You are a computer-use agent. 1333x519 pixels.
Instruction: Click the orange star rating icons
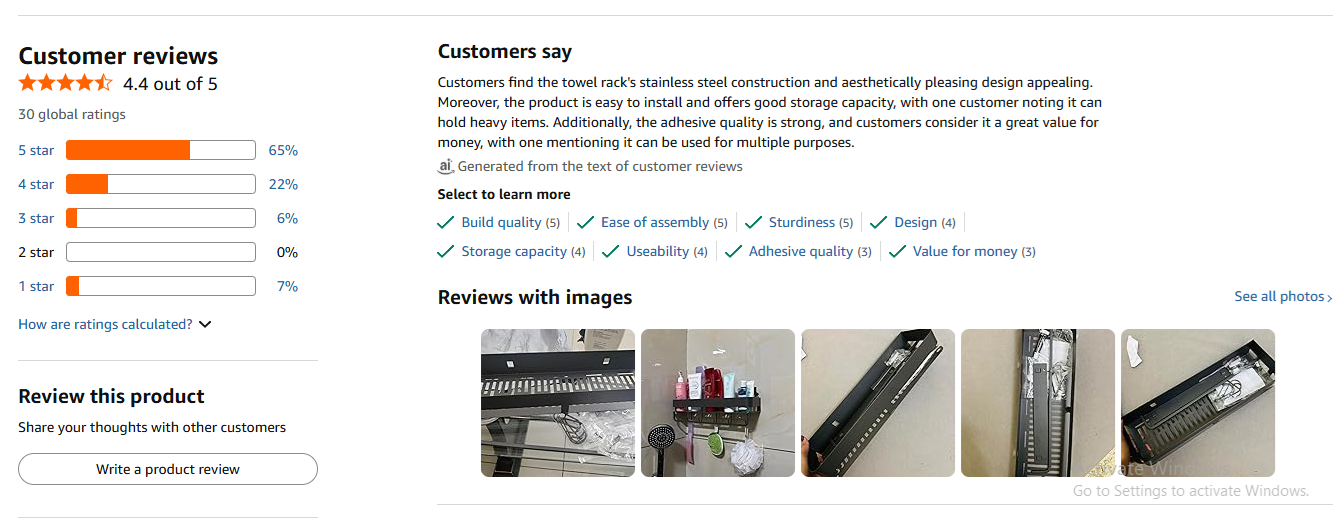[x=66, y=83]
